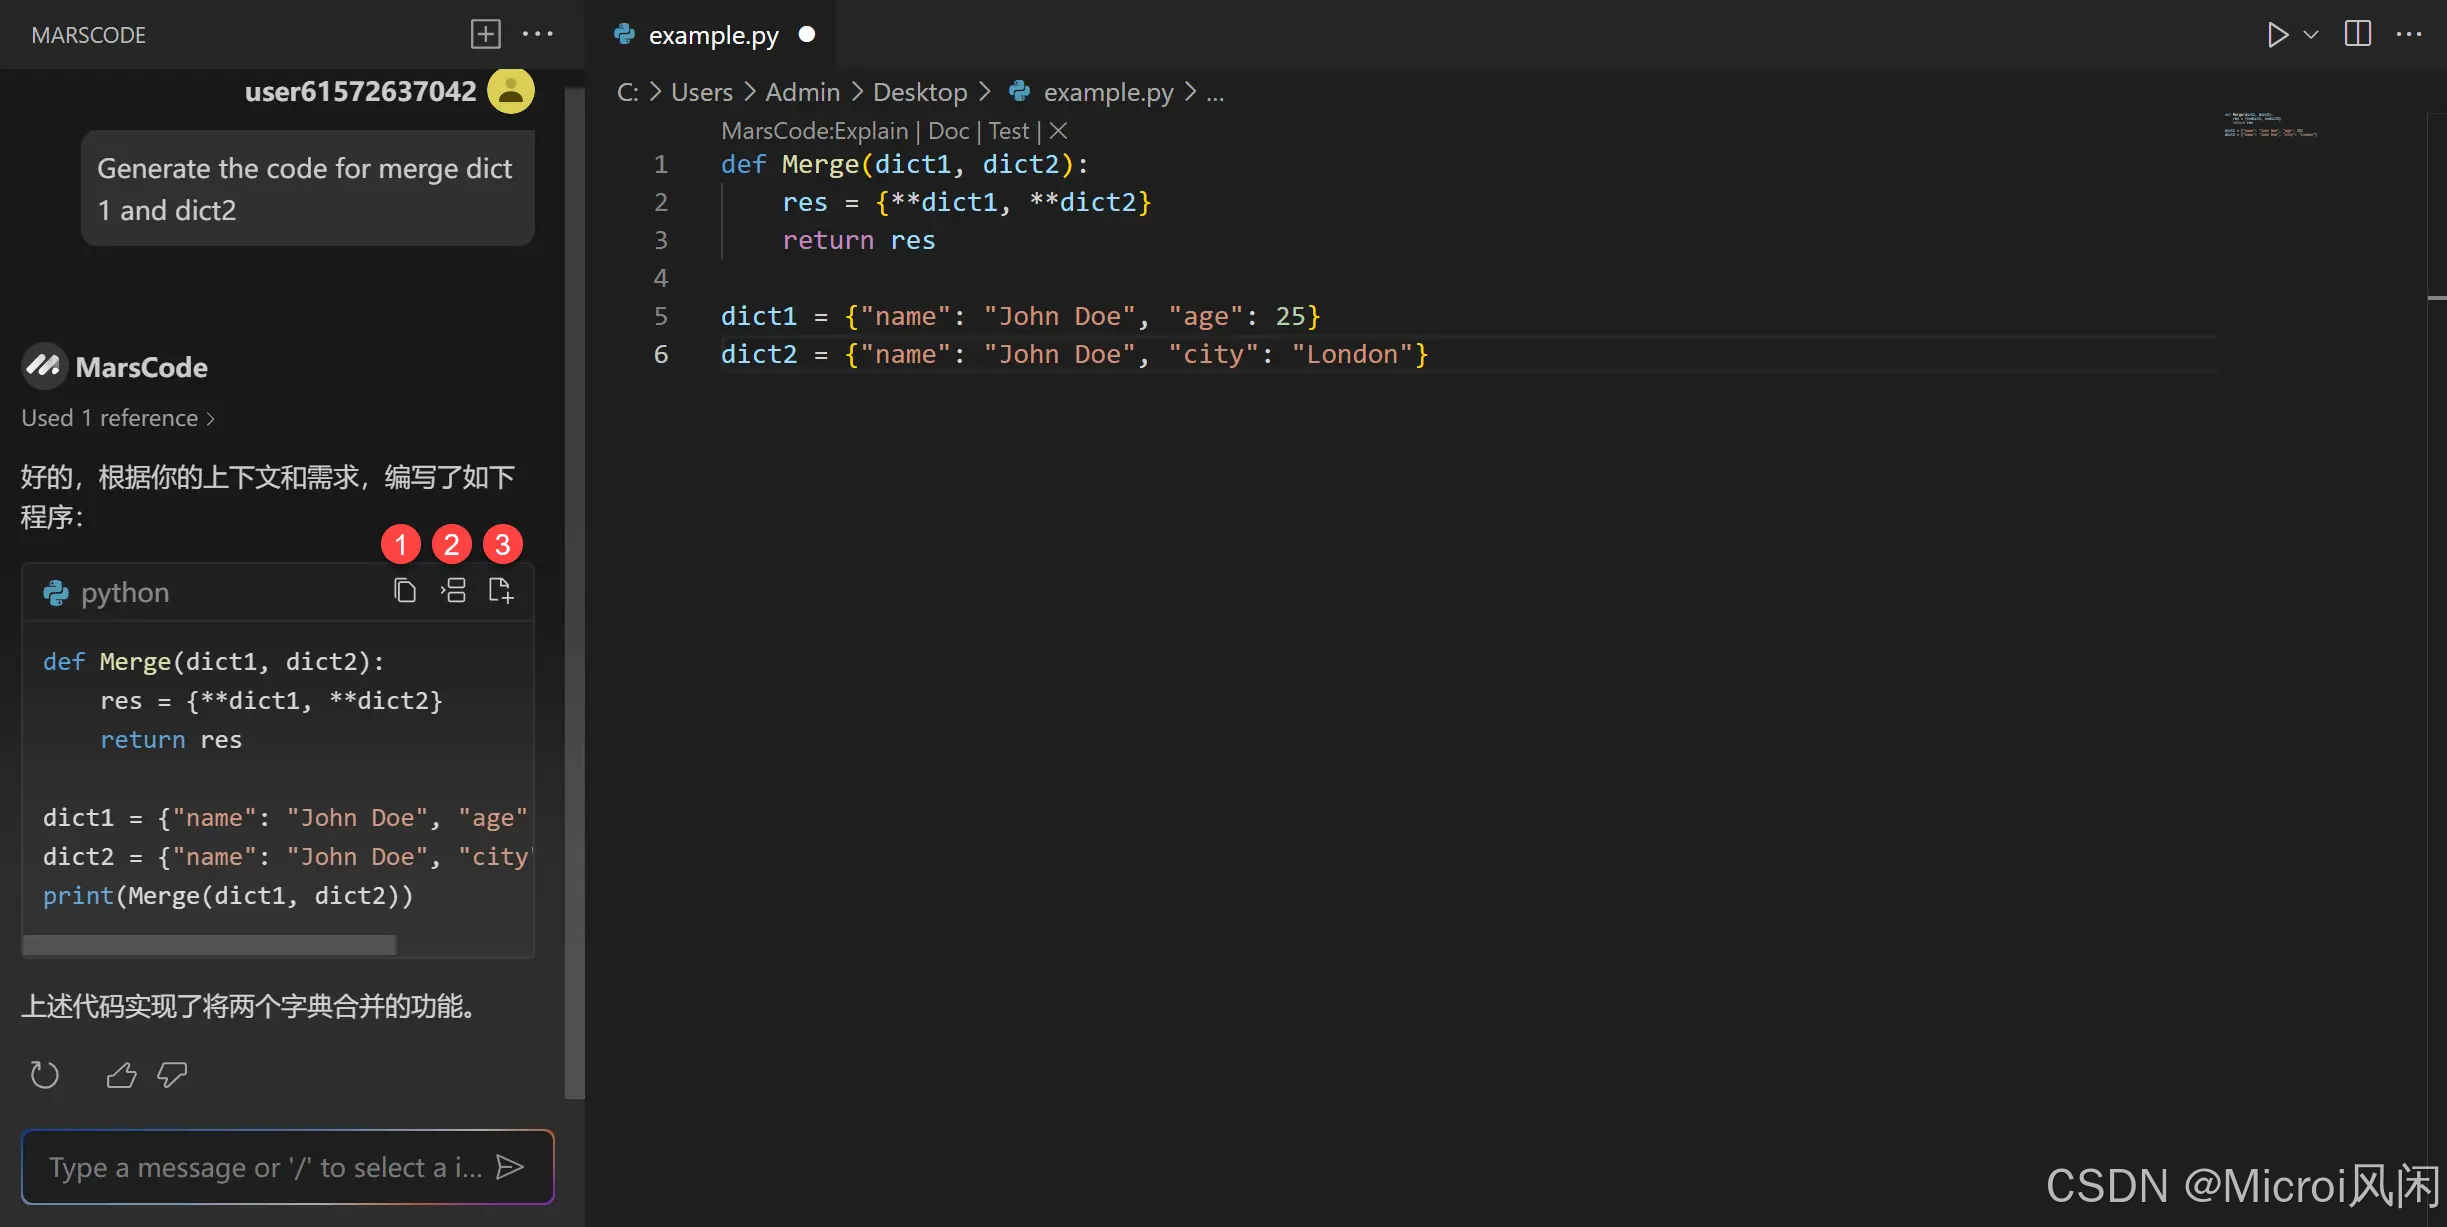This screenshot has height=1227, width=2447.
Task: Create new file from code block icon
Action: [501, 591]
